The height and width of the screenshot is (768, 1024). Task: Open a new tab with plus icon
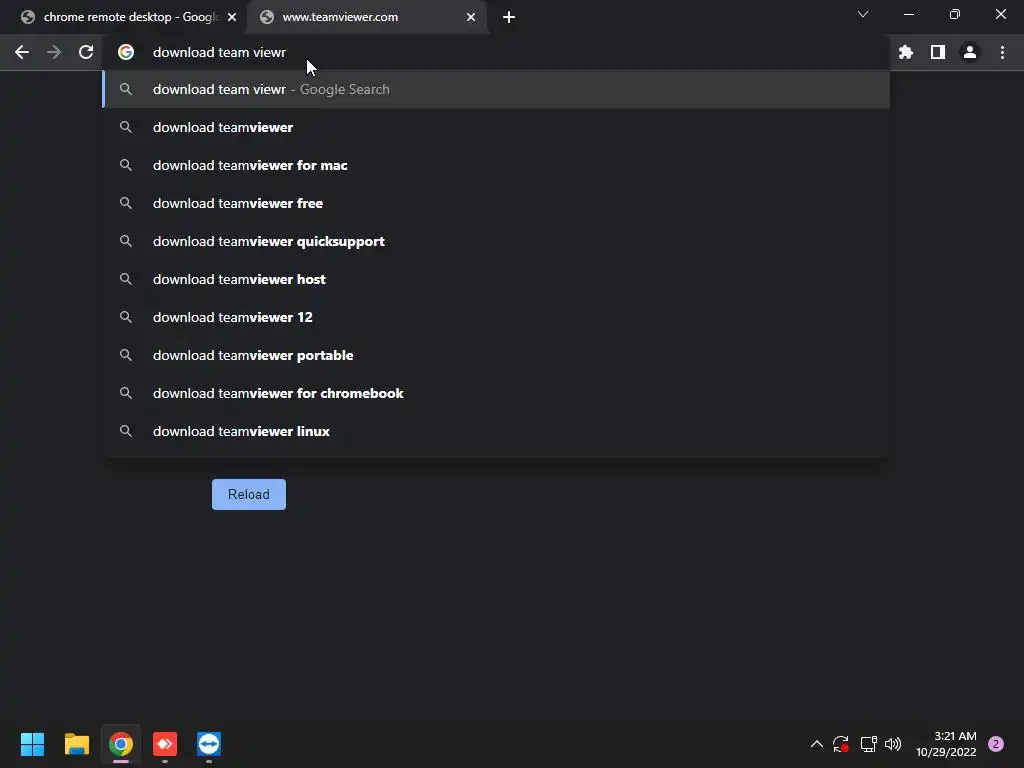[x=509, y=17]
